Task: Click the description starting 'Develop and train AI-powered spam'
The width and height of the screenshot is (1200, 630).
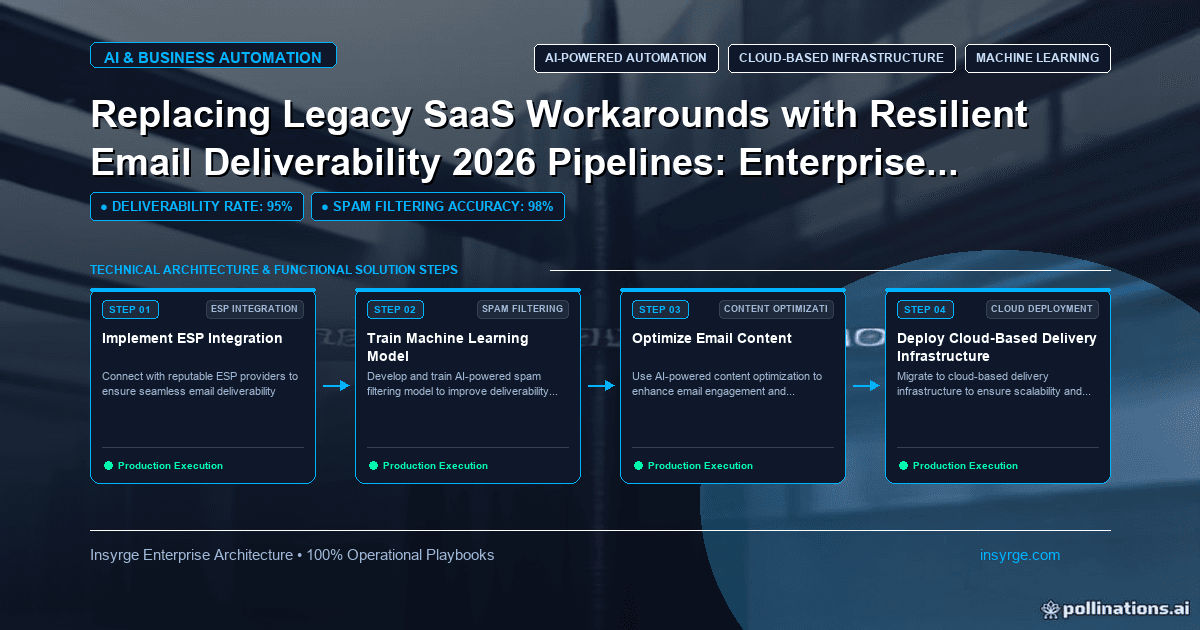Action: [462, 384]
